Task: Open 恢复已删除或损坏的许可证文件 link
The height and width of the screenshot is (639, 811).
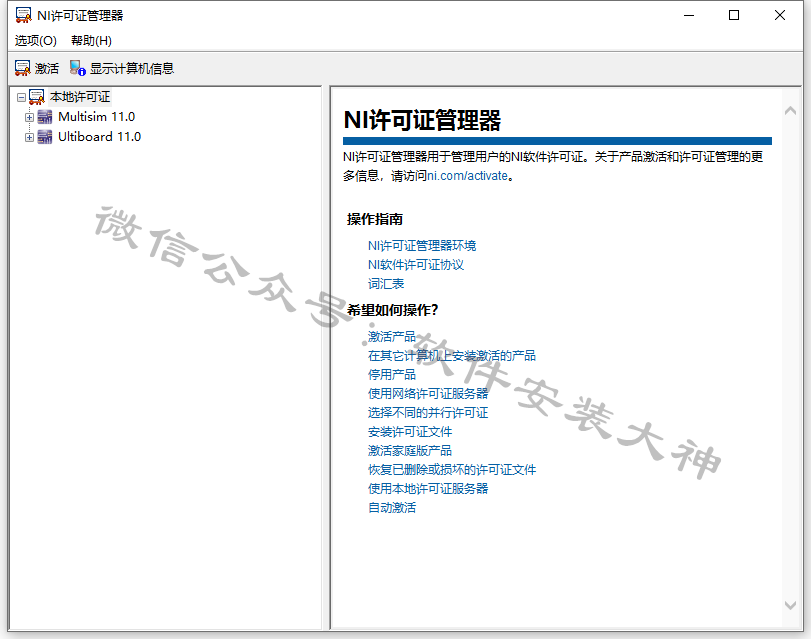Action: [x=452, y=470]
